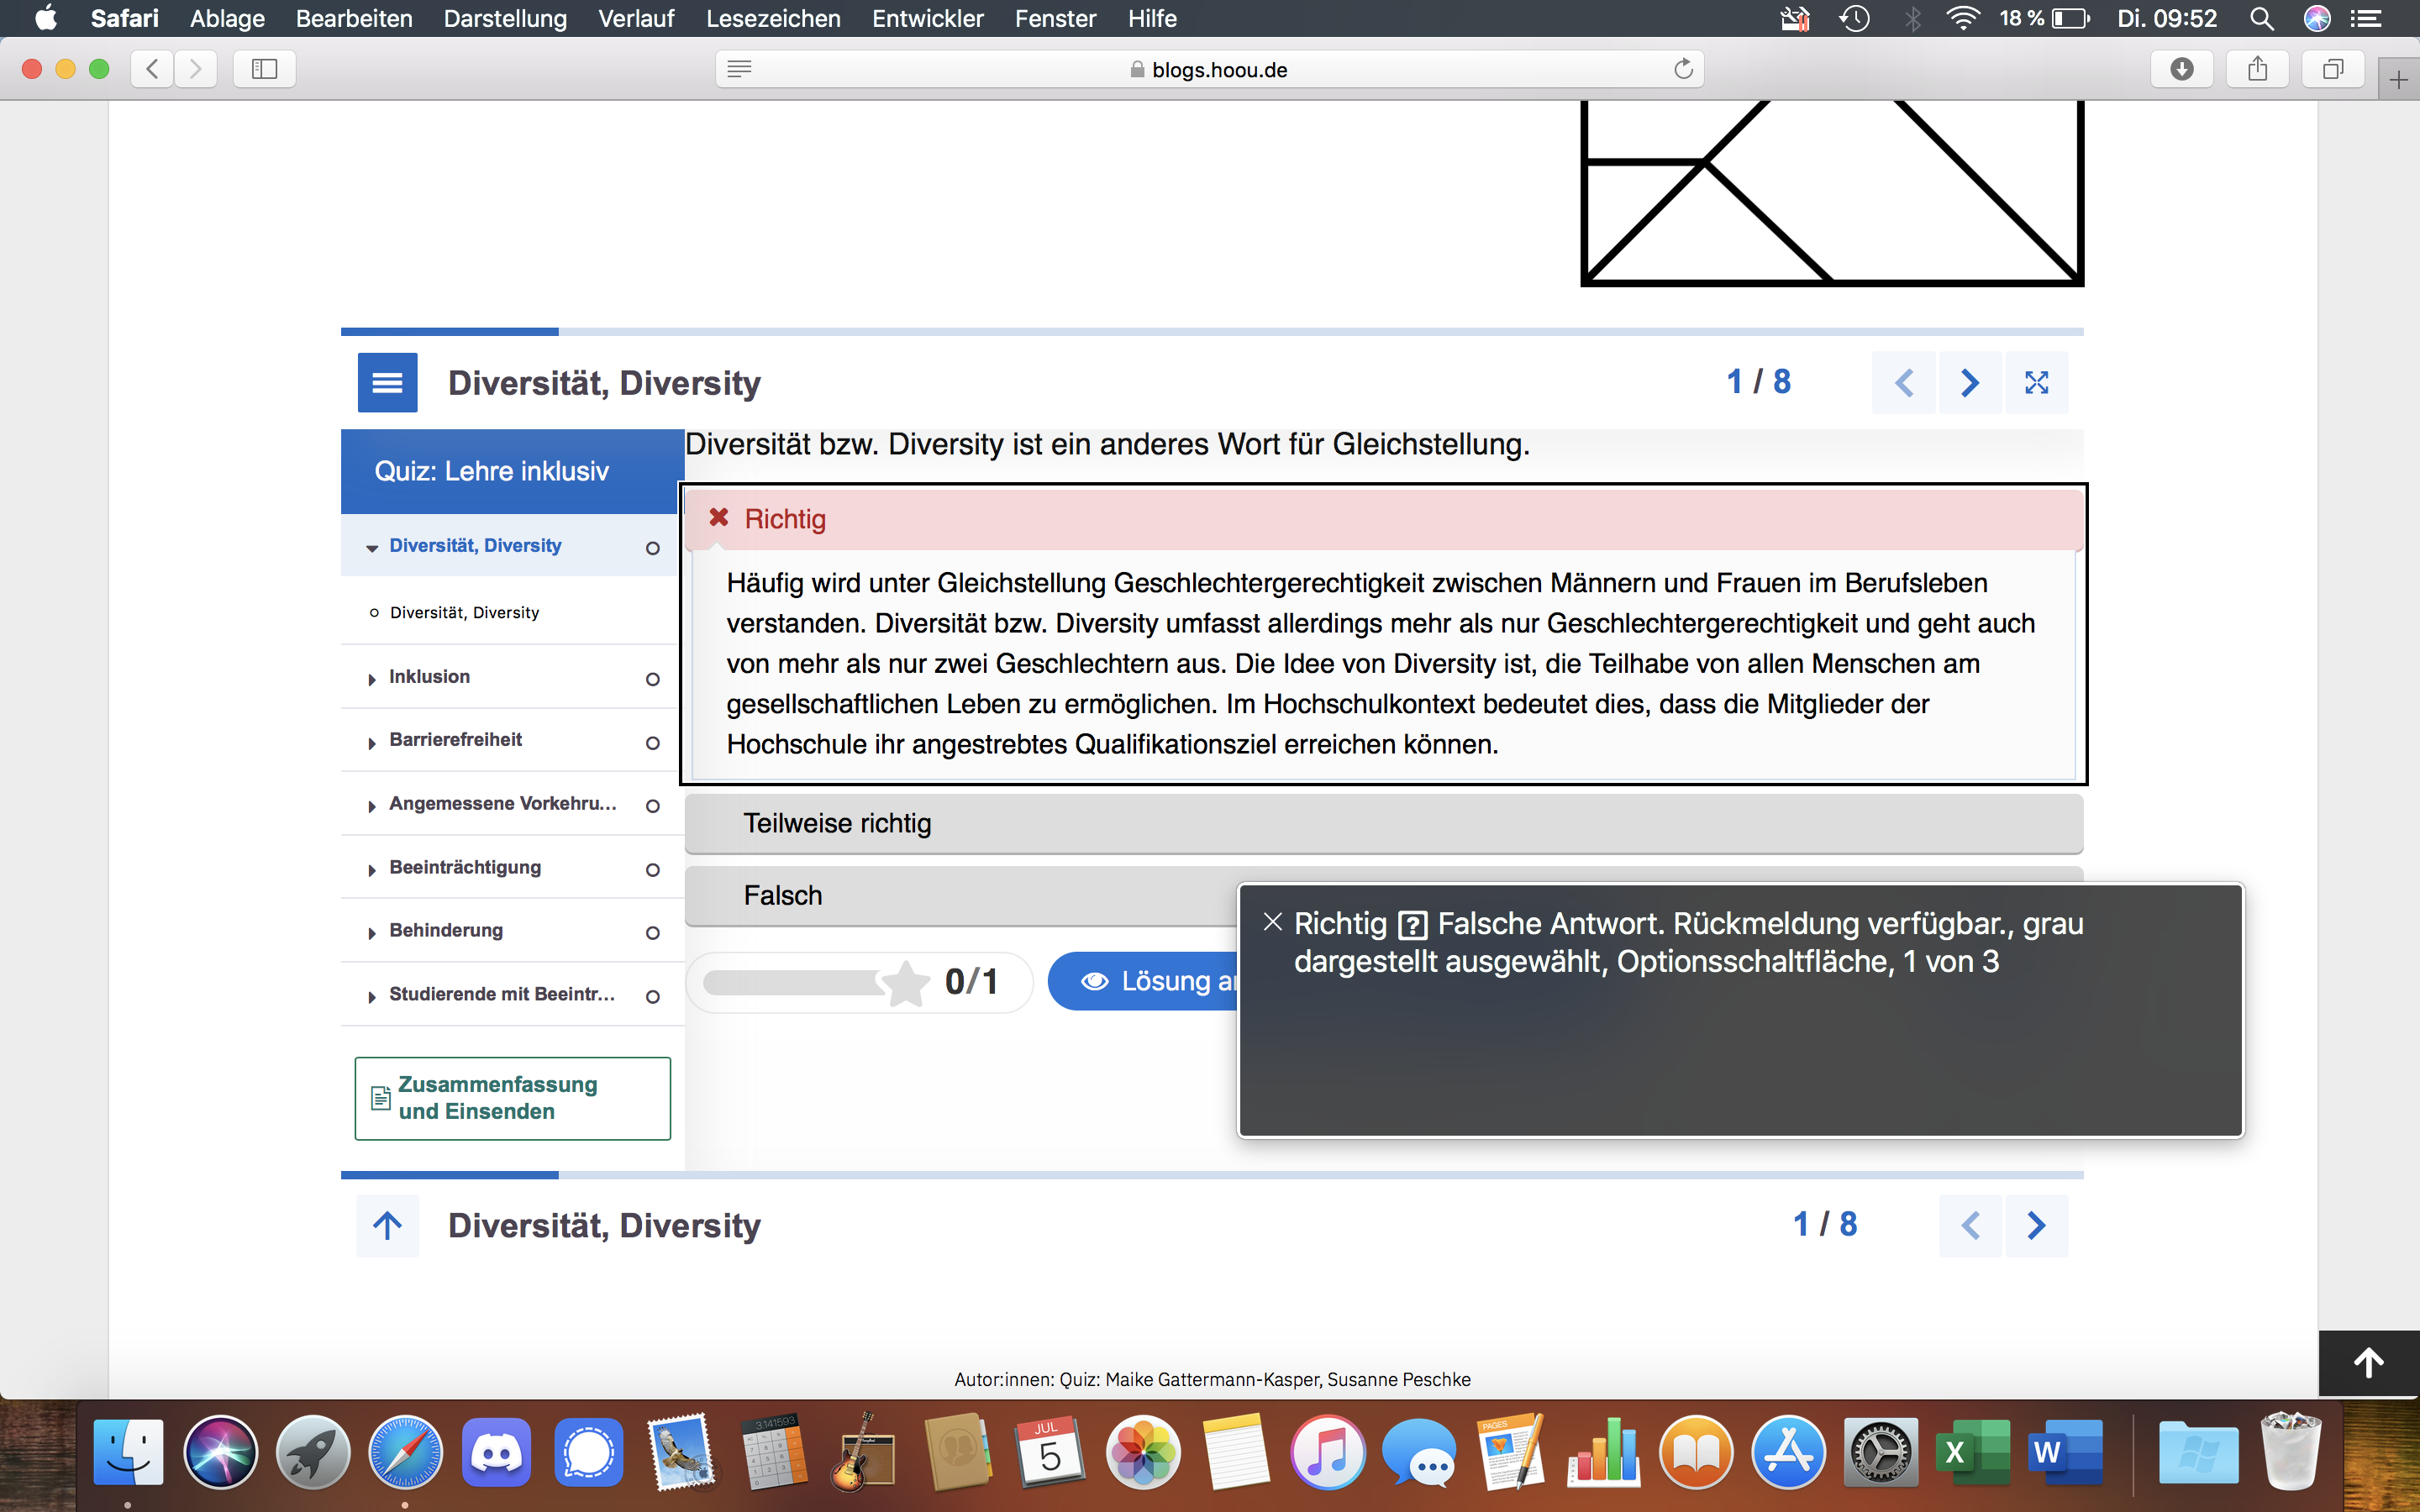
Task: Open Notification Center list icon
Action: (2366, 18)
